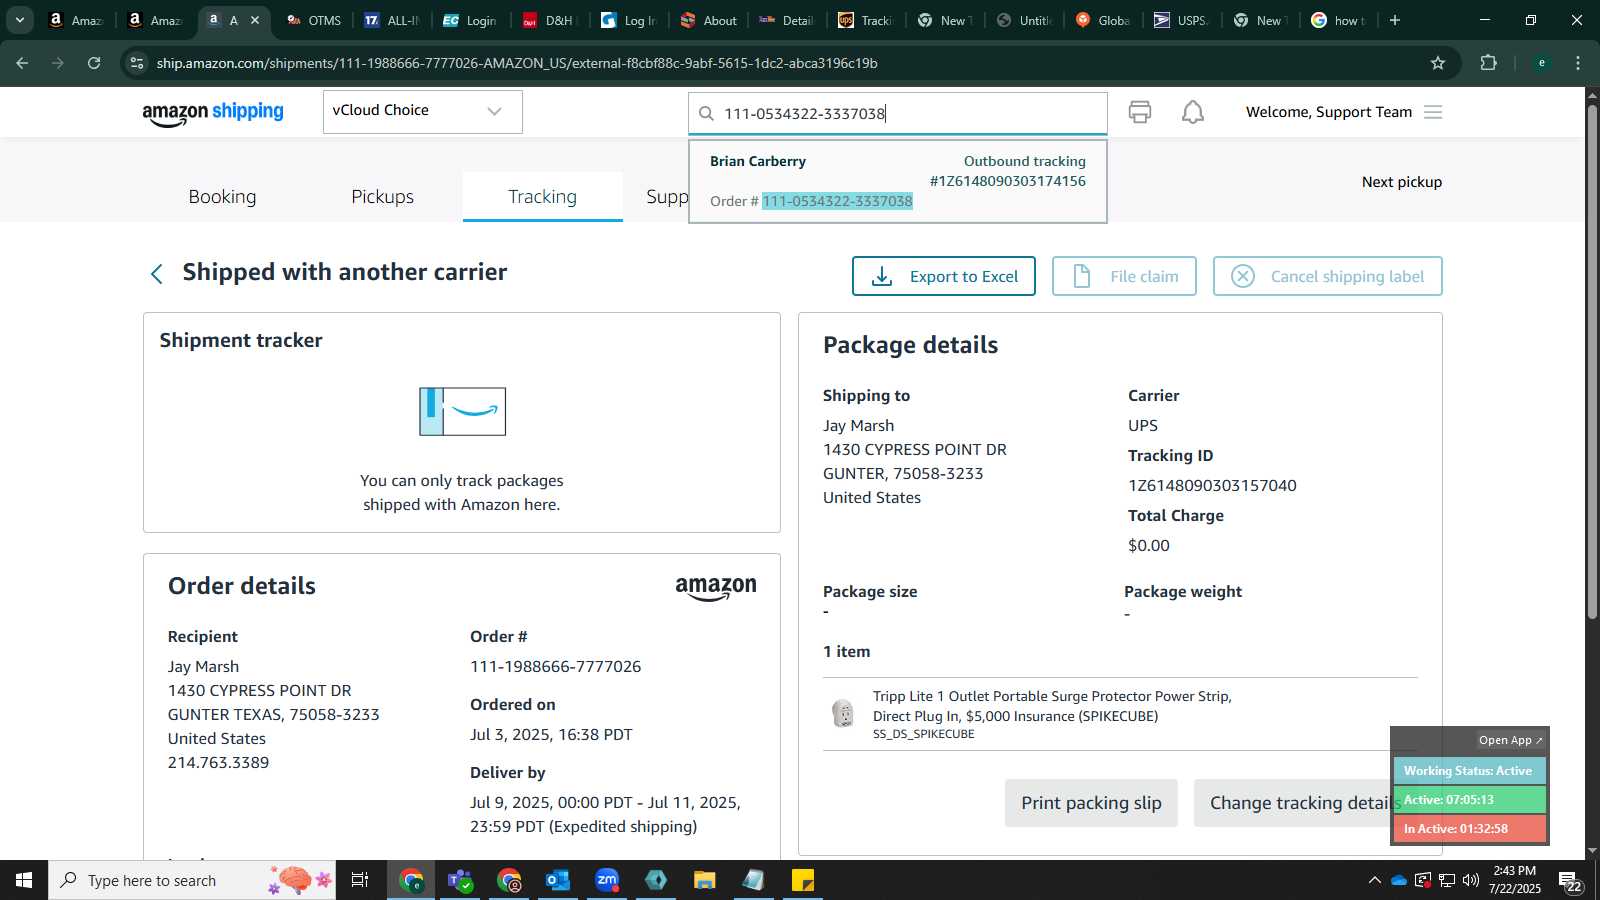Click the taskbar clock showing 2:43 PM
The height and width of the screenshot is (900, 1600).
(x=1514, y=880)
